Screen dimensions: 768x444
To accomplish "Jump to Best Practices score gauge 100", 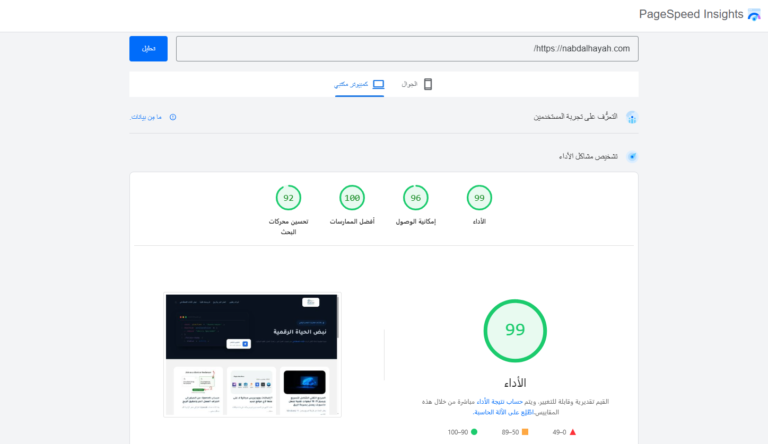I will point(352,198).
